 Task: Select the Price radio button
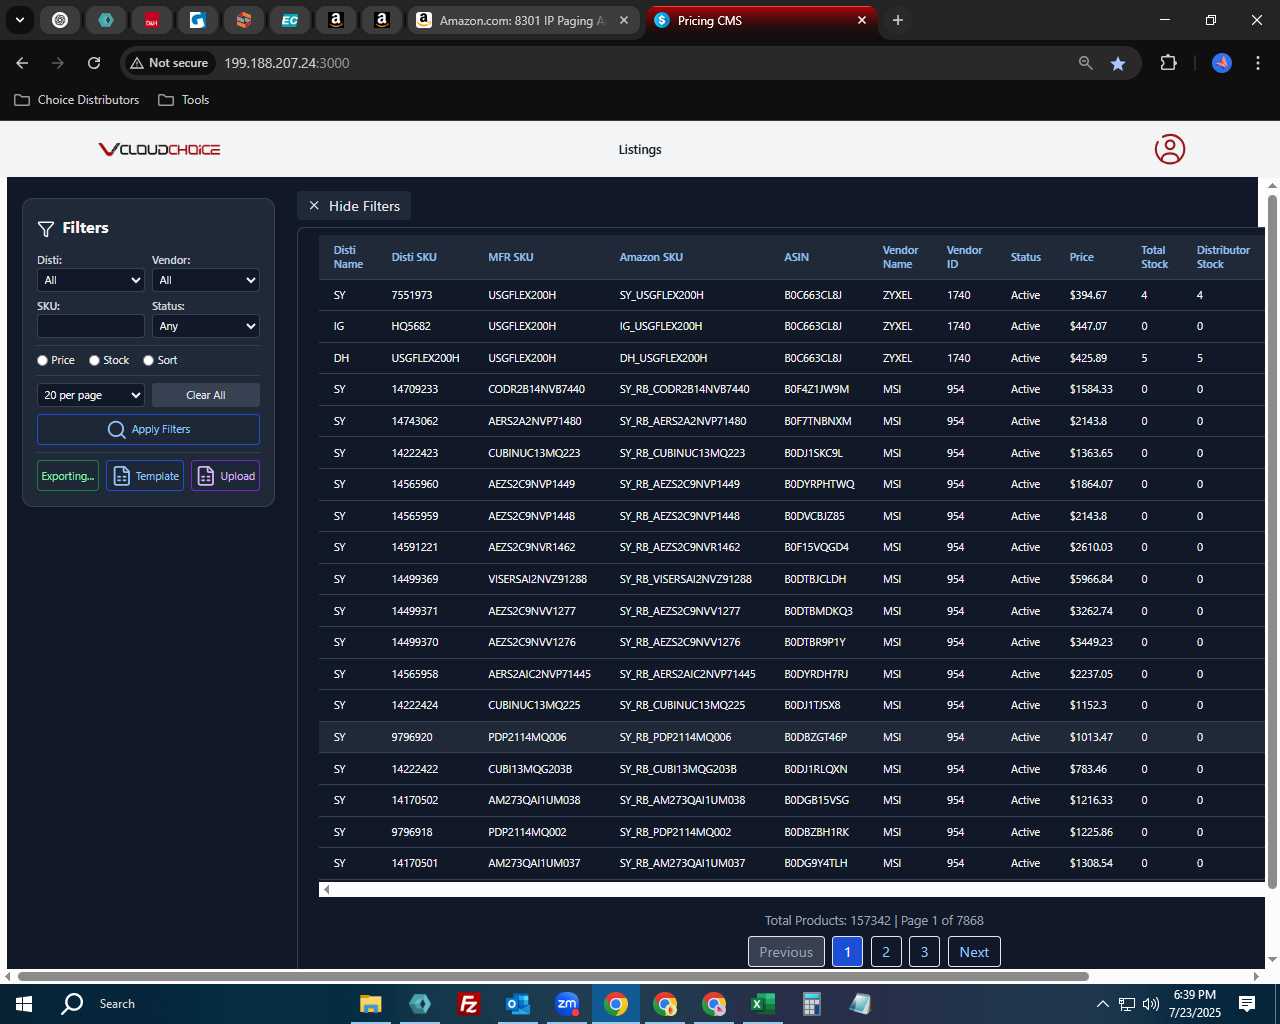click(42, 360)
